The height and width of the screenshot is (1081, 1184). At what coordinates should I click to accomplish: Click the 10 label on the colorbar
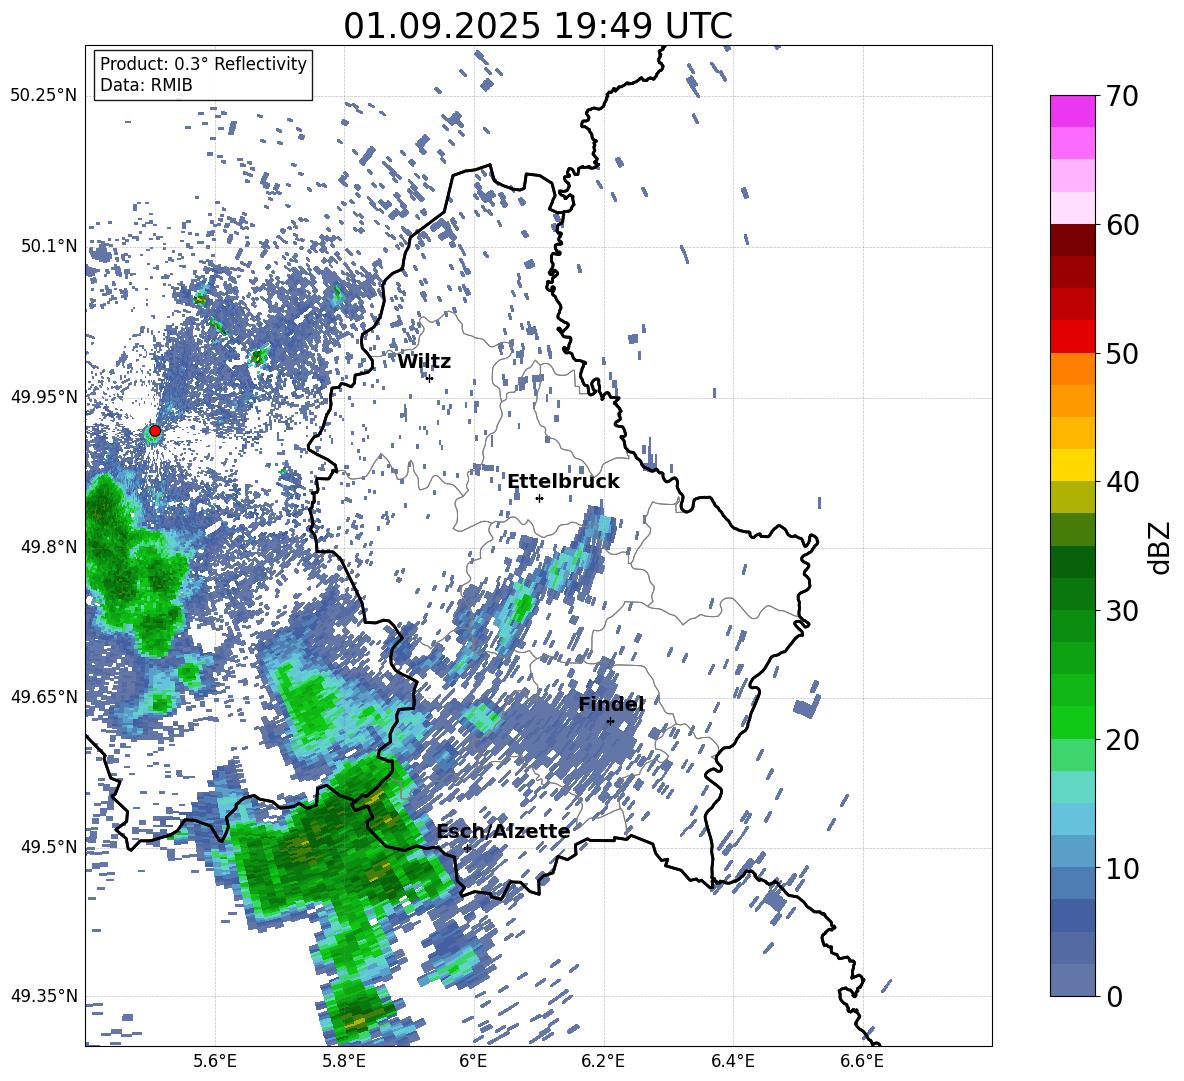tap(1122, 869)
